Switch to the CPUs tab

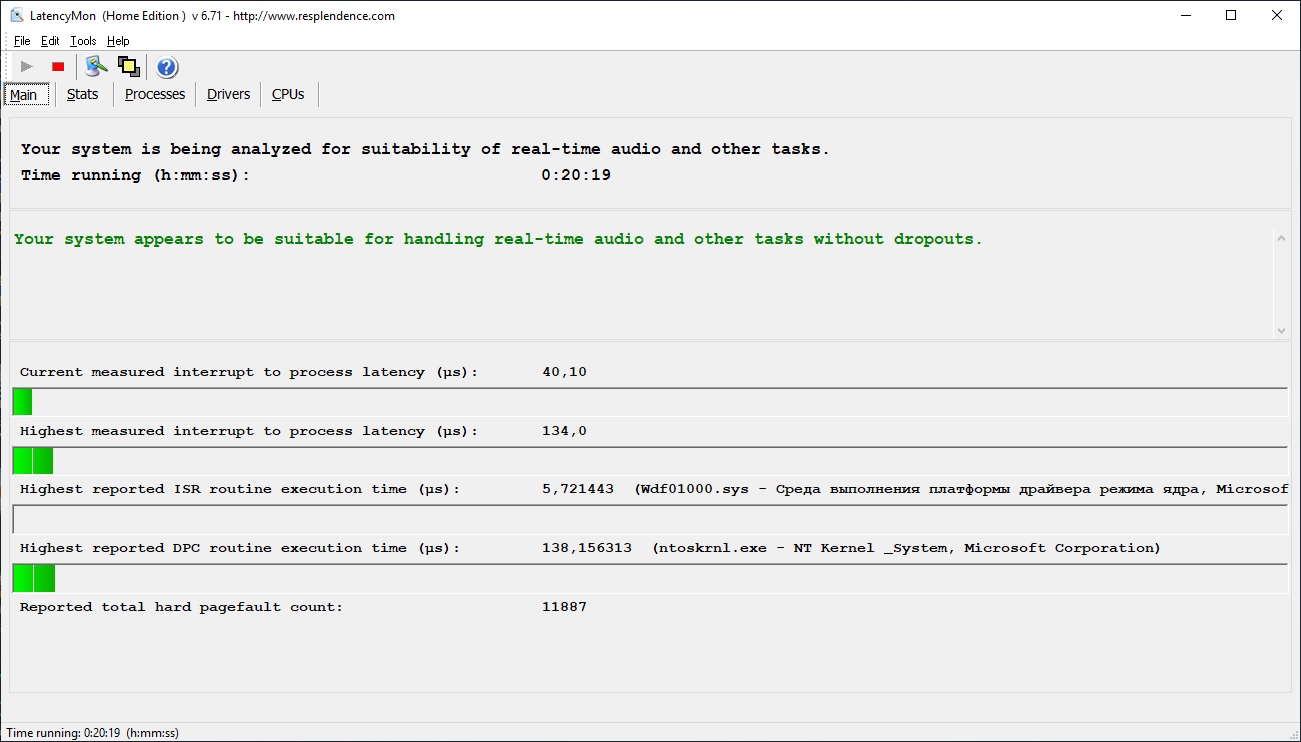coord(288,94)
